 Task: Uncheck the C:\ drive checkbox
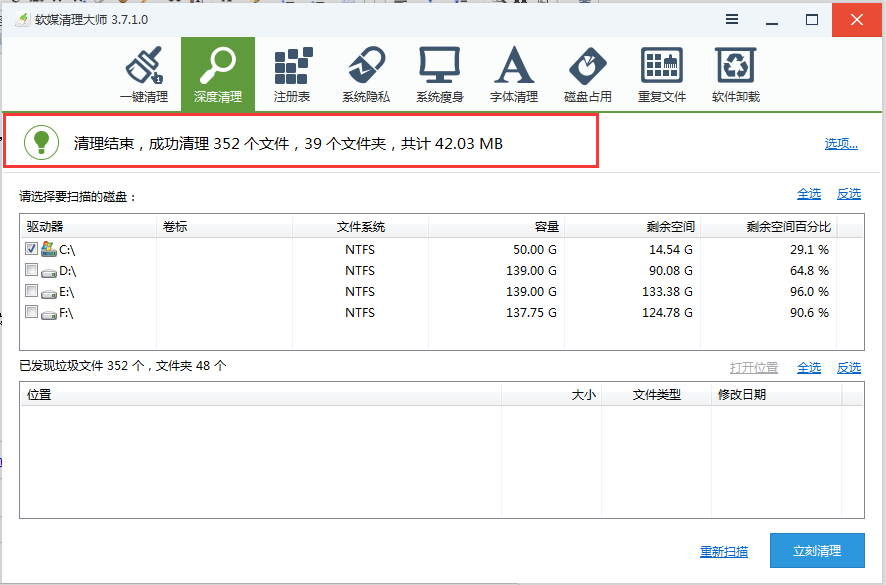pyautogui.click(x=30, y=248)
